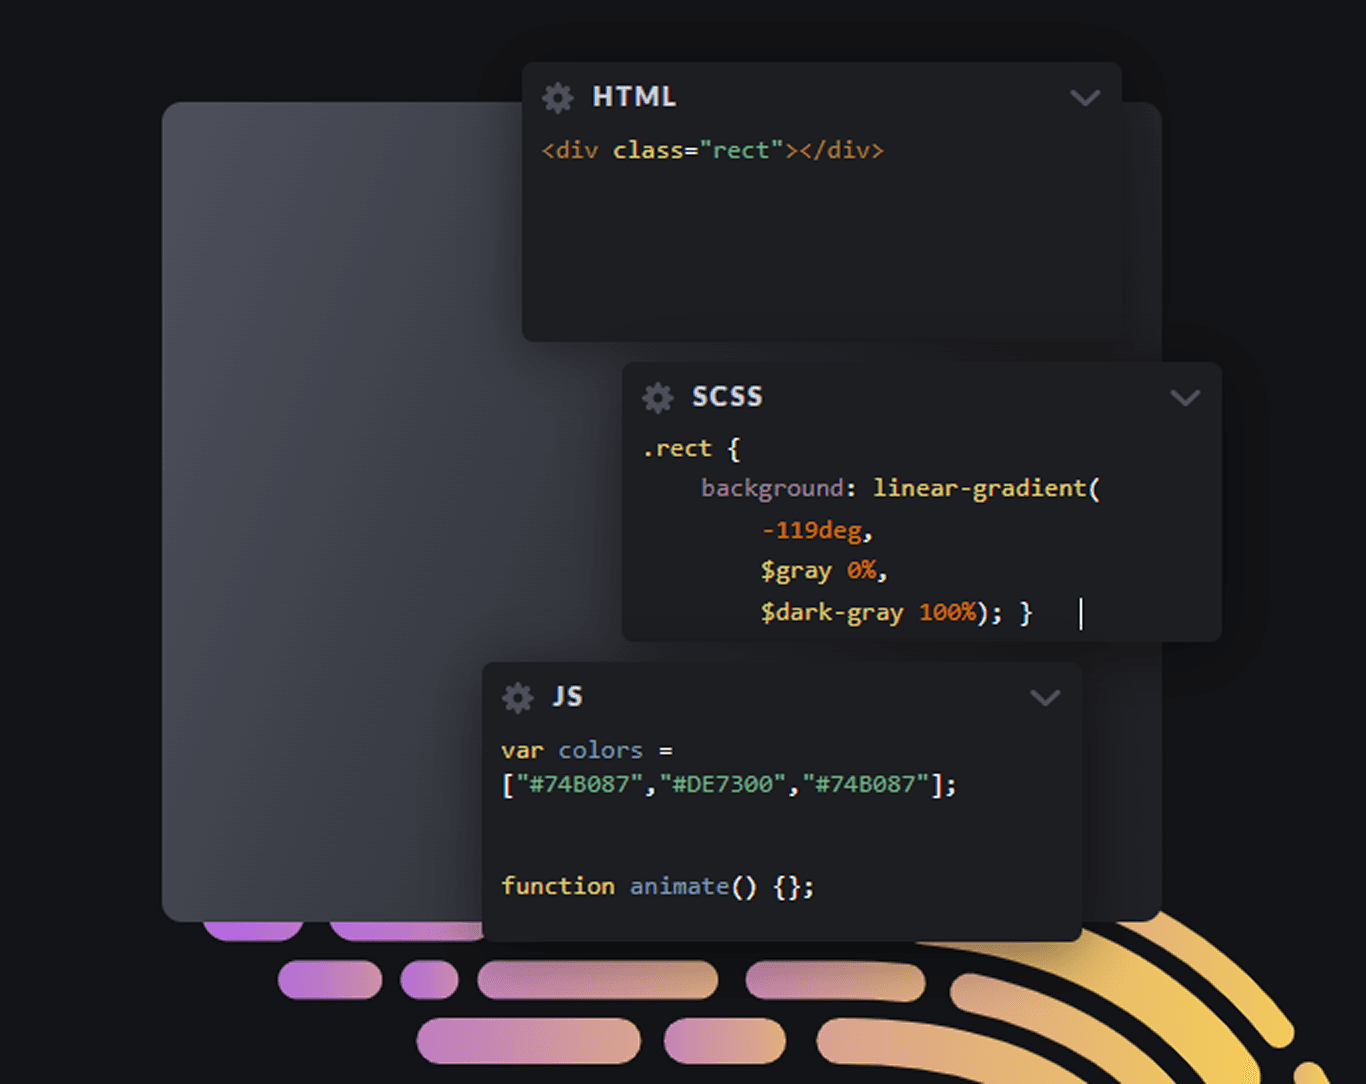Click the "#DE7300" color string
This screenshot has width=1366, height=1084.
[x=723, y=785]
